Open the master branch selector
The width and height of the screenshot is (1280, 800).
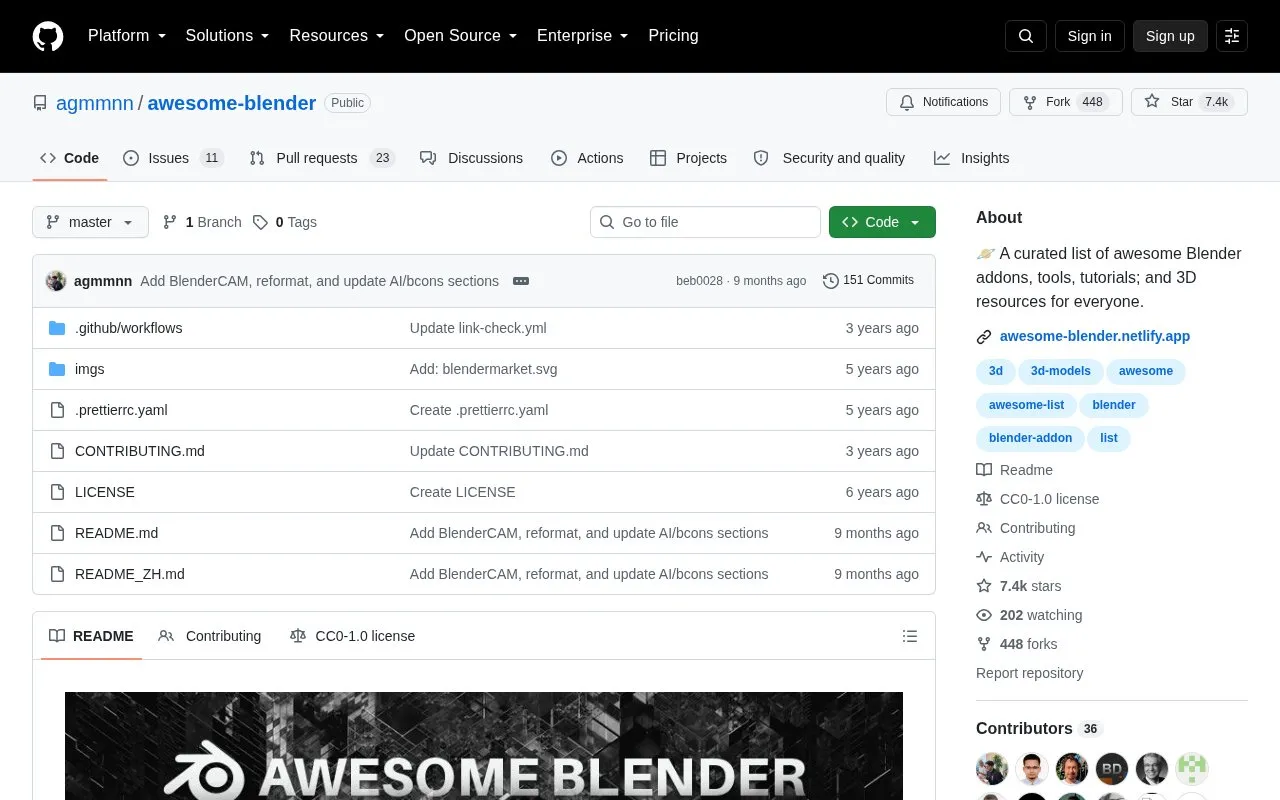coord(90,222)
